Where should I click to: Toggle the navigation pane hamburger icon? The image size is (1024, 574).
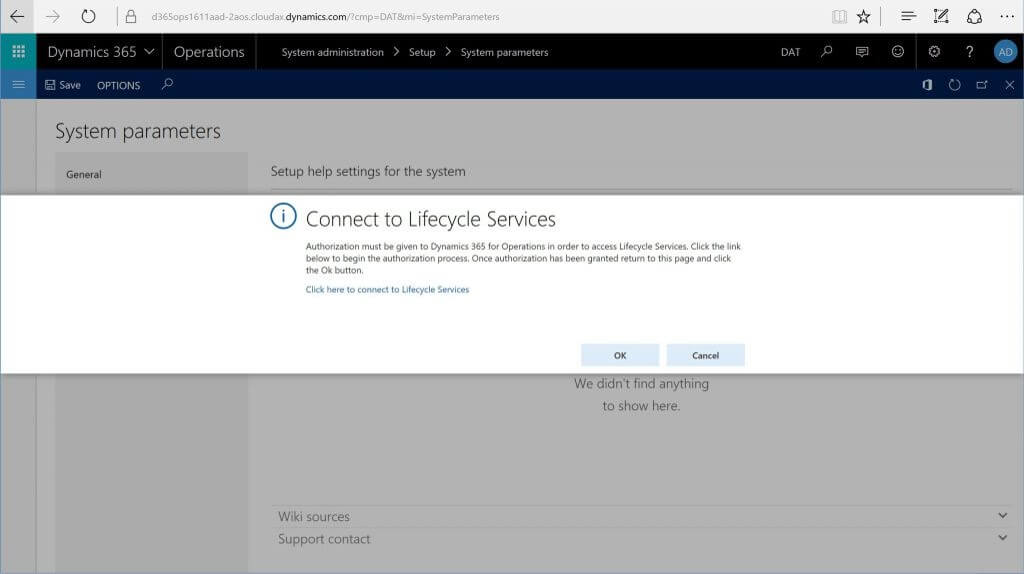coord(18,85)
